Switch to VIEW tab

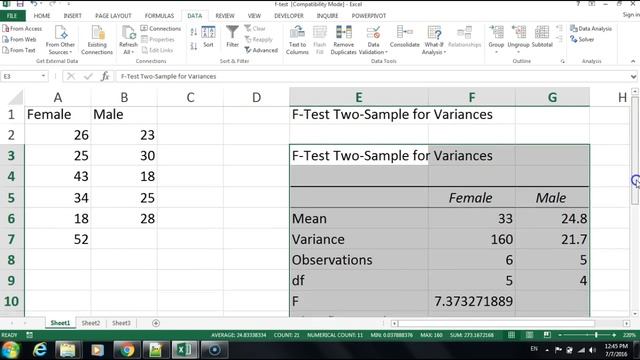pos(254,16)
